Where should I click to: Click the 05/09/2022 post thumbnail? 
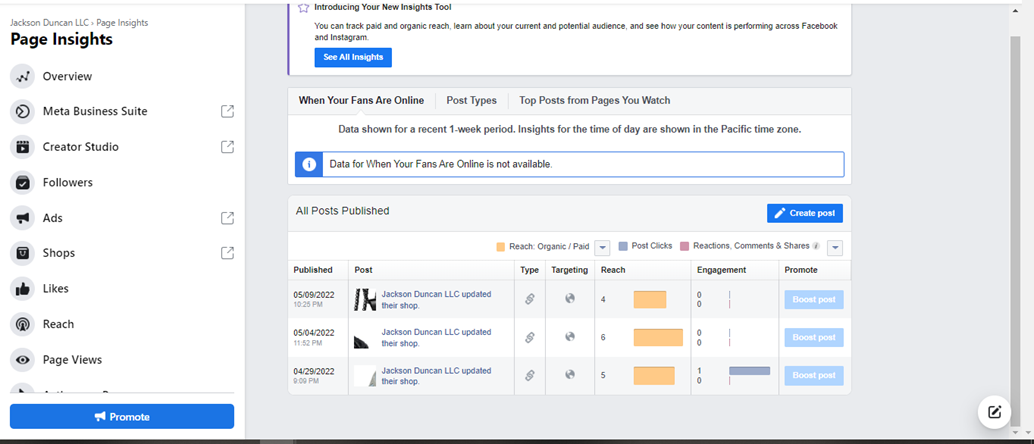tap(365, 299)
